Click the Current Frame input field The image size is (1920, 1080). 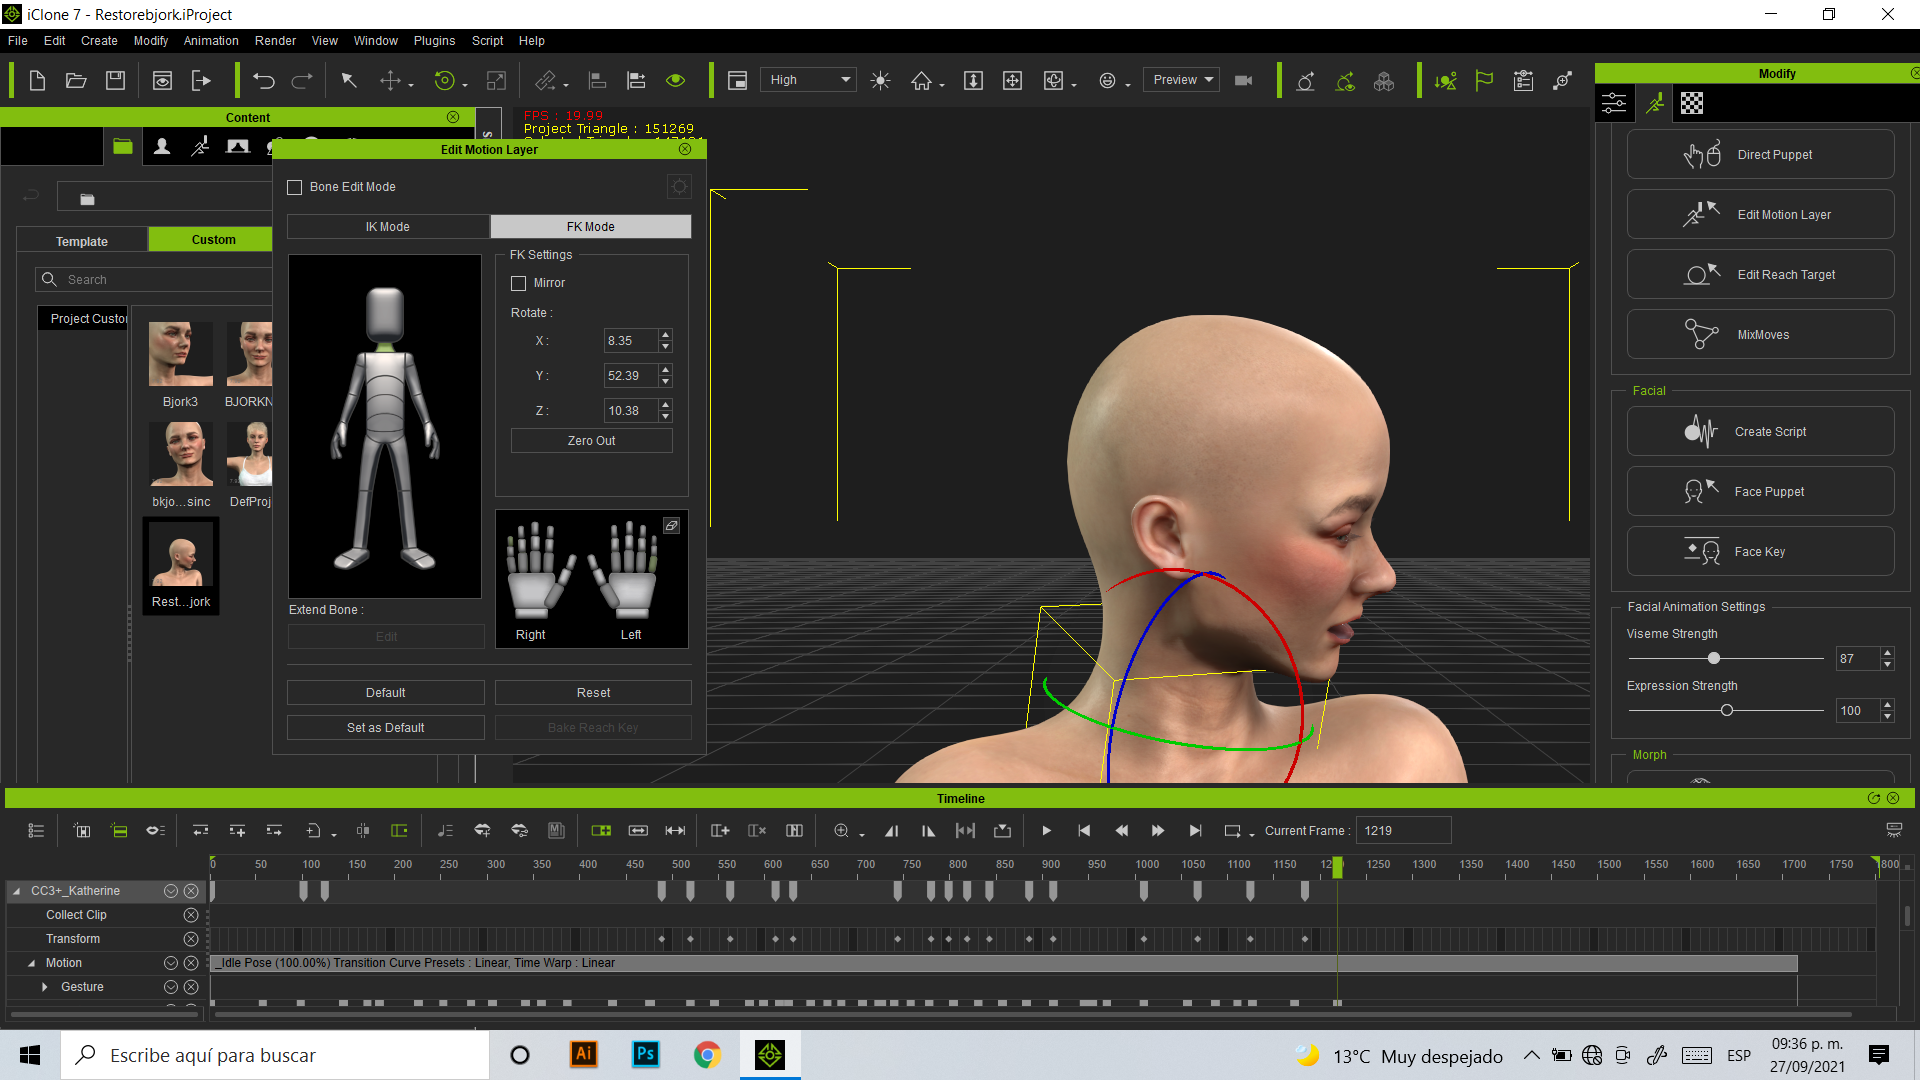coord(1405,831)
